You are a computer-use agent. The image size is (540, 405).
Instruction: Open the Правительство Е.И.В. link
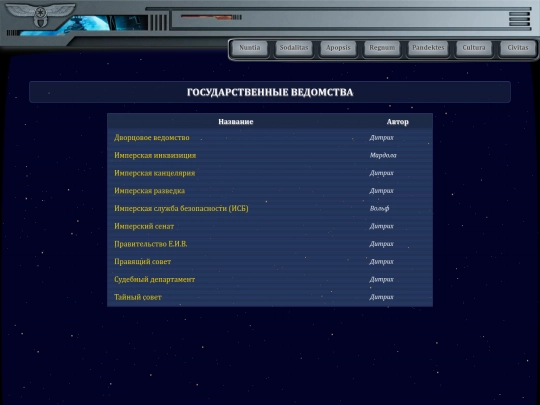(150, 244)
